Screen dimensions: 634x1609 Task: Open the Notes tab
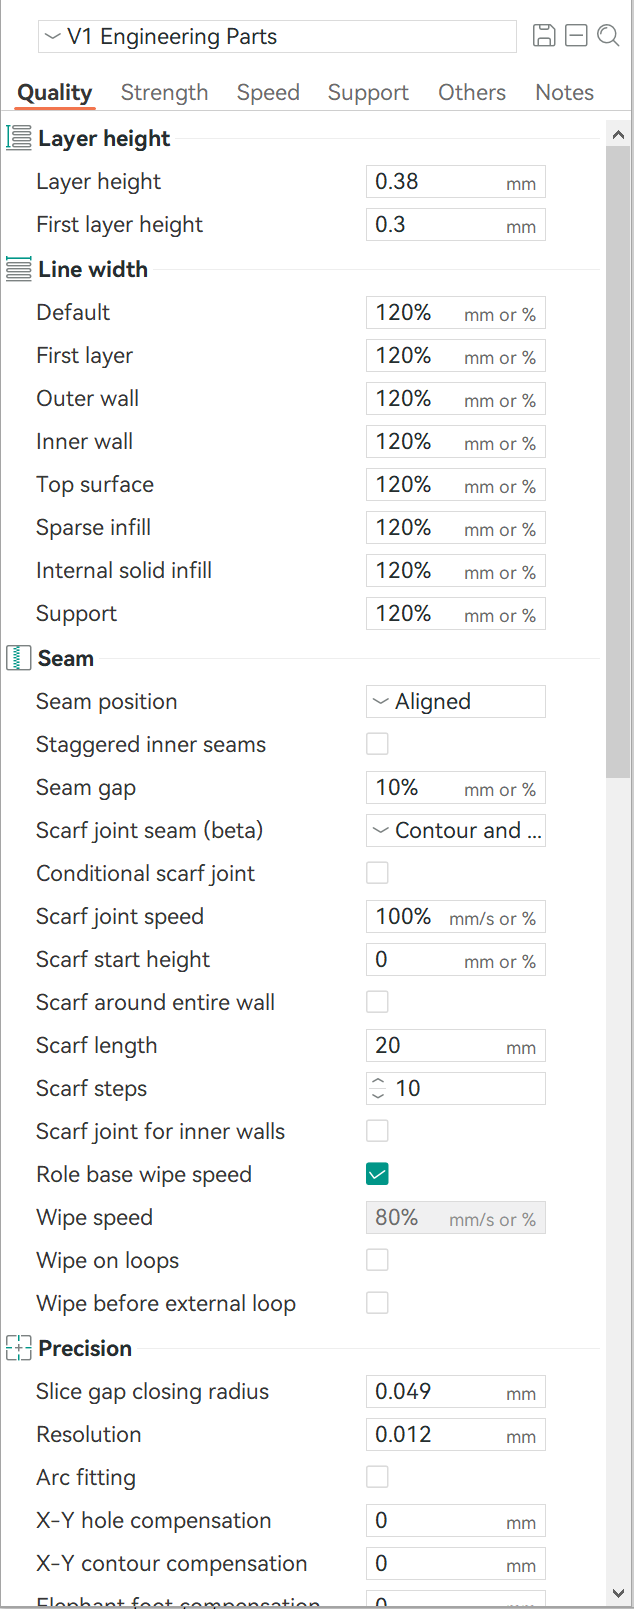(565, 92)
